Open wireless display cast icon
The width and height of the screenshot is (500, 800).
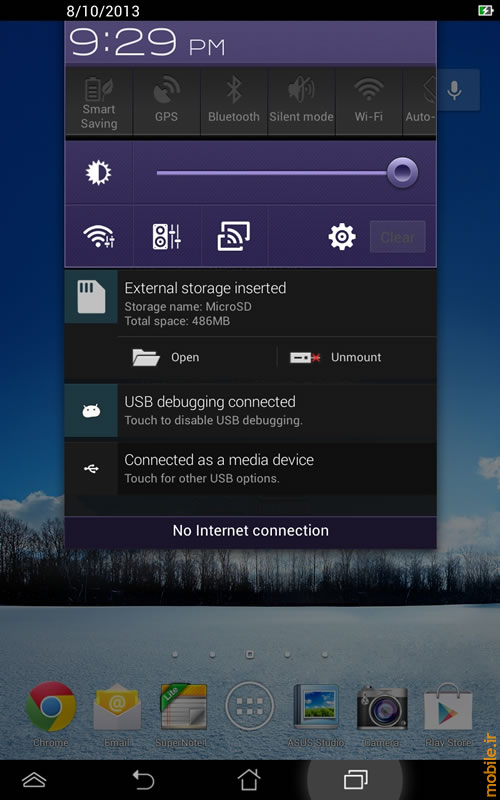[x=234, y=236]
